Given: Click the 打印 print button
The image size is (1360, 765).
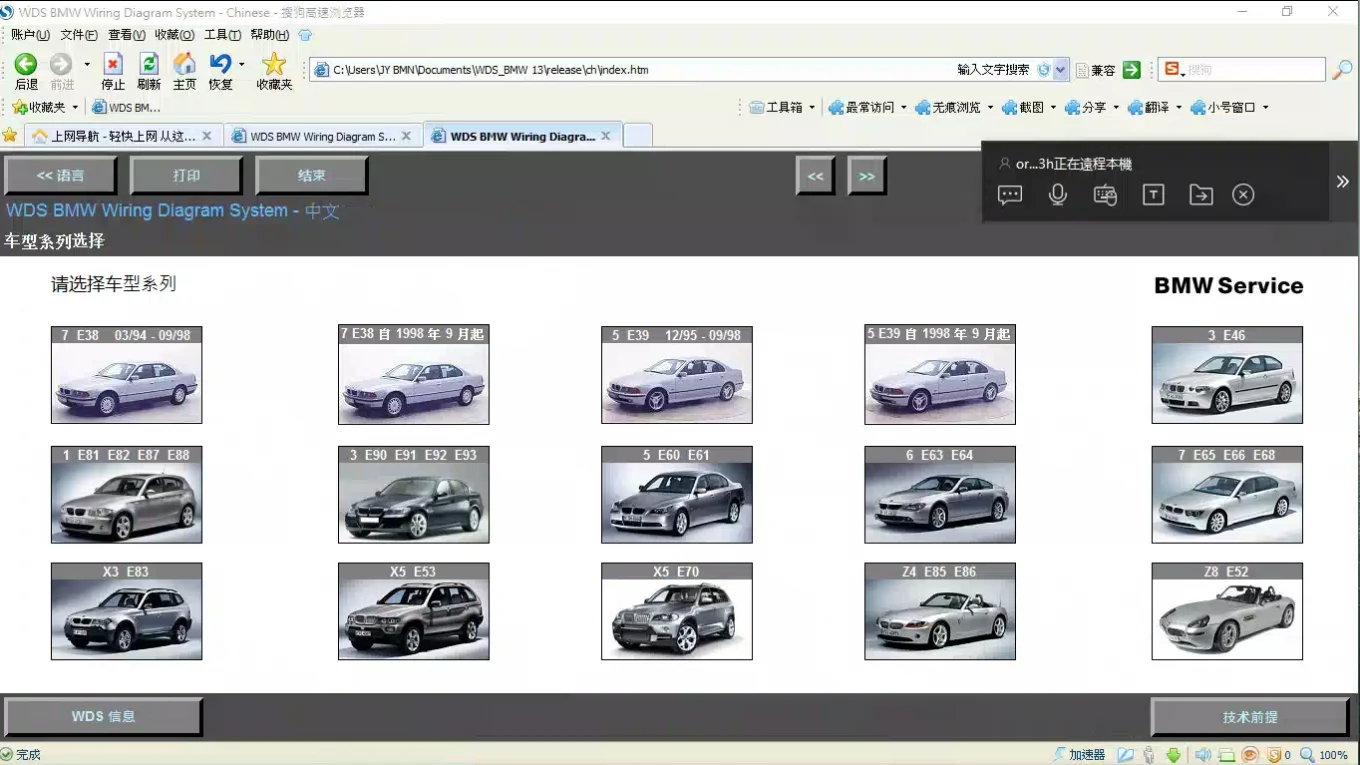Looking at the screenshot, I should click(x=186, y=175).
